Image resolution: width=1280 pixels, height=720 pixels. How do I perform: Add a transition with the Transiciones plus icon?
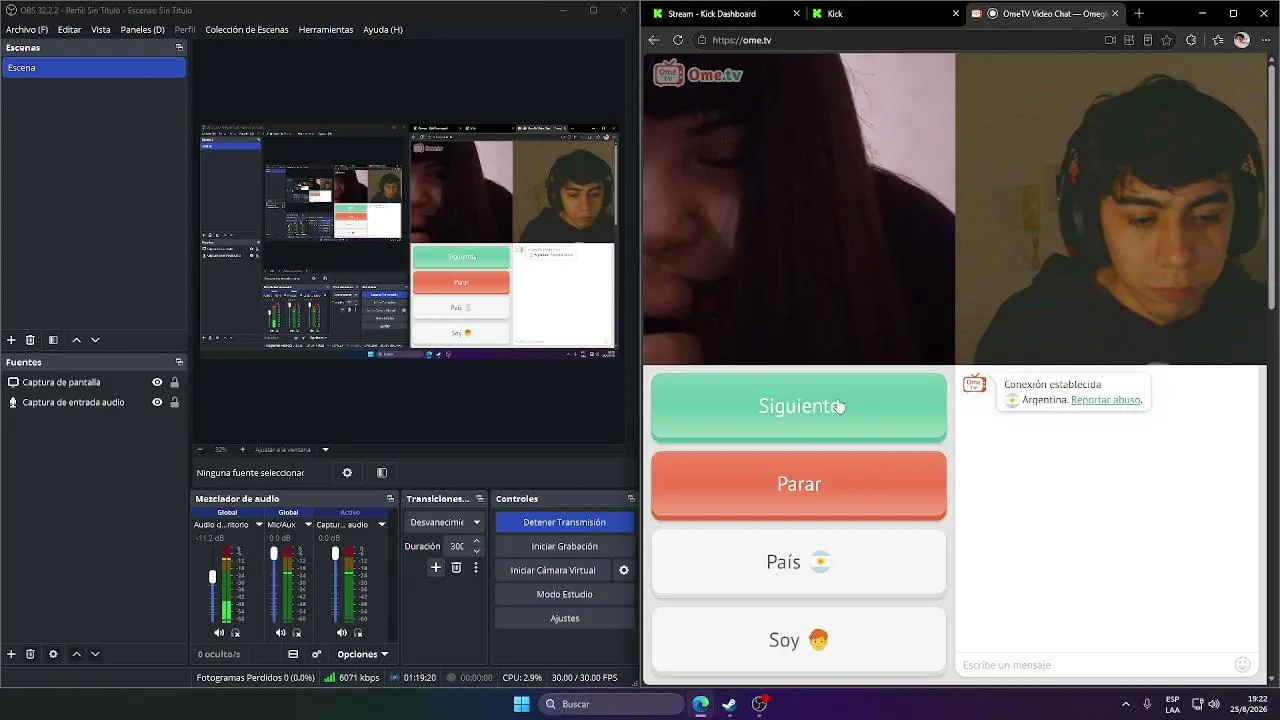coord(436,567)
